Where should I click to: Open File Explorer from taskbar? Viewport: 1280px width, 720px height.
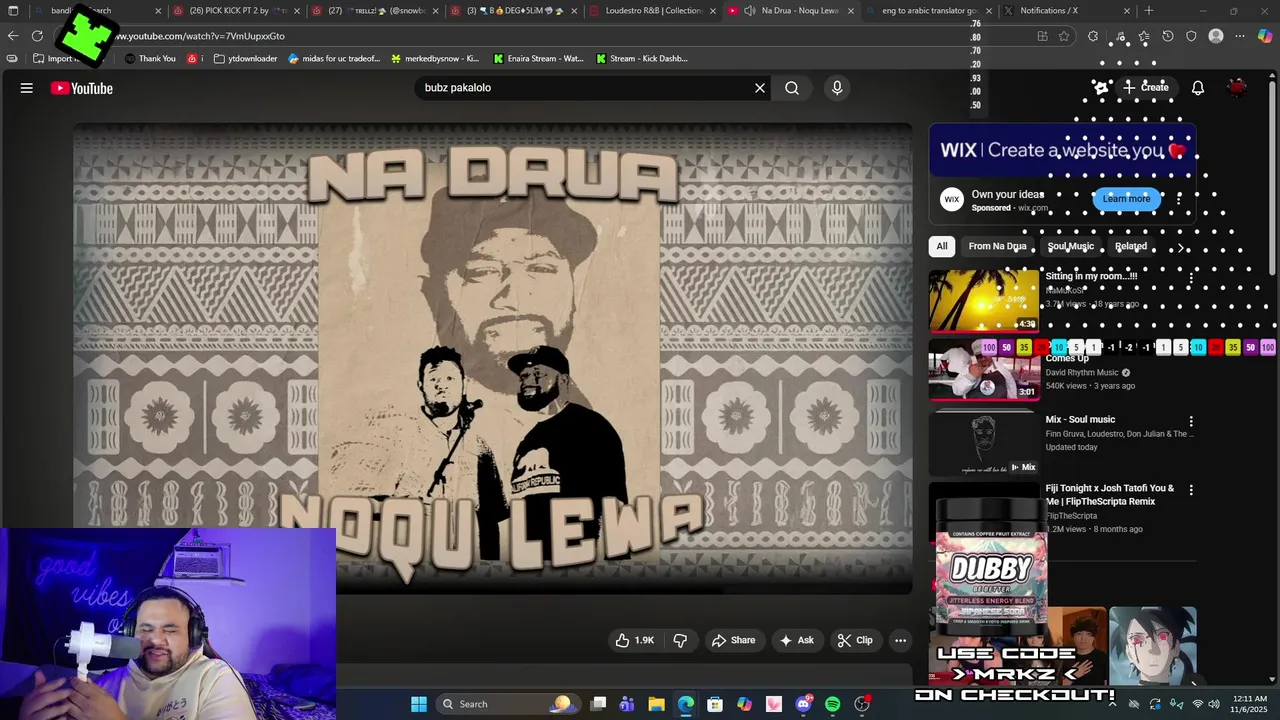(656, 704)
